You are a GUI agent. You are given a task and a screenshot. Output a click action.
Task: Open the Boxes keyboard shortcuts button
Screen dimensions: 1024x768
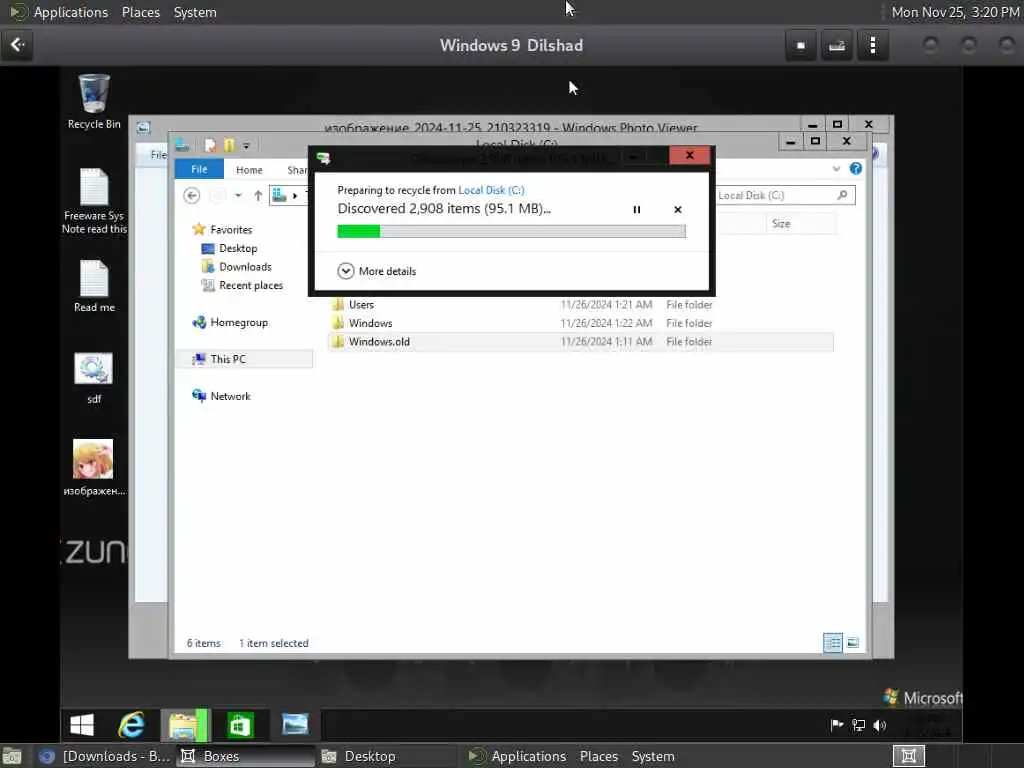(x=837, y=46)
